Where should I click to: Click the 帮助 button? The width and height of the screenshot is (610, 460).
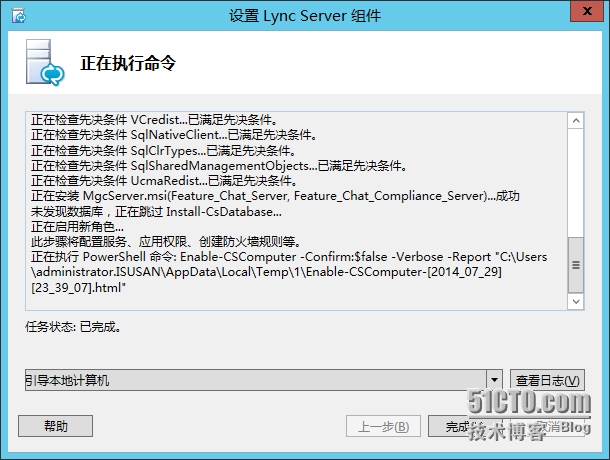(55, 426)
